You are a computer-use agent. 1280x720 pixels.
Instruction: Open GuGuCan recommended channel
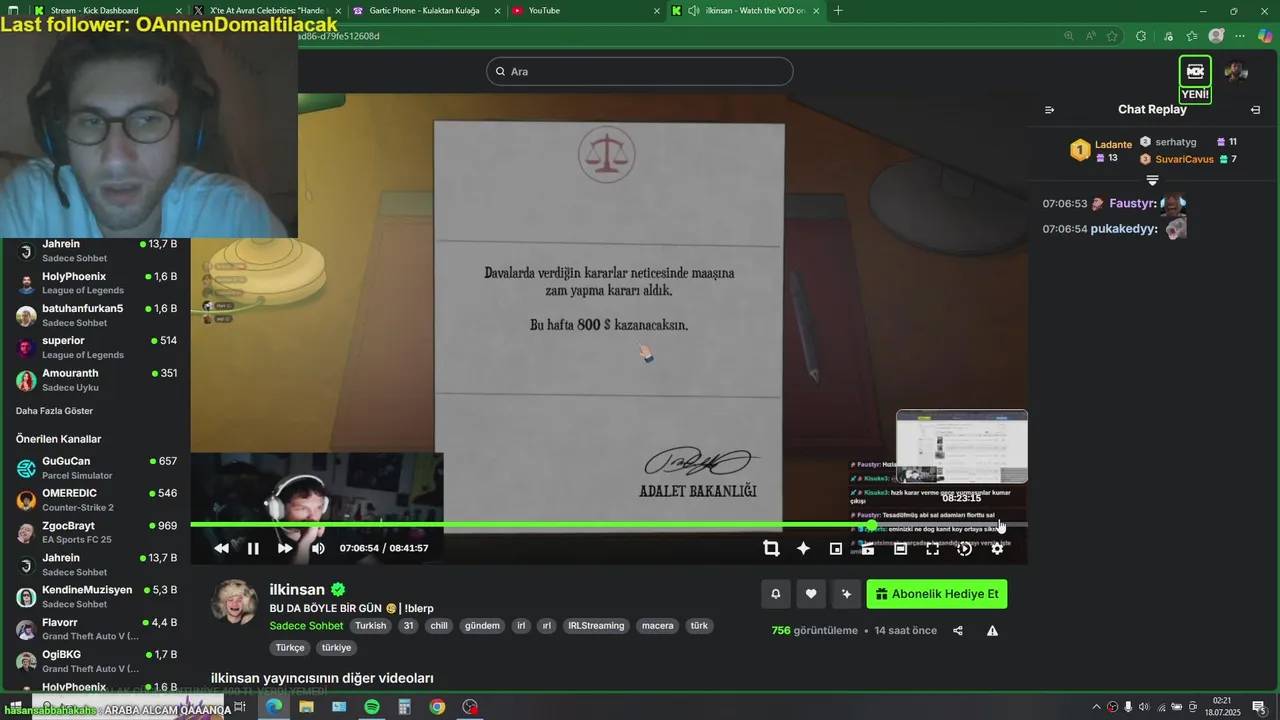[x=96, y=468]
